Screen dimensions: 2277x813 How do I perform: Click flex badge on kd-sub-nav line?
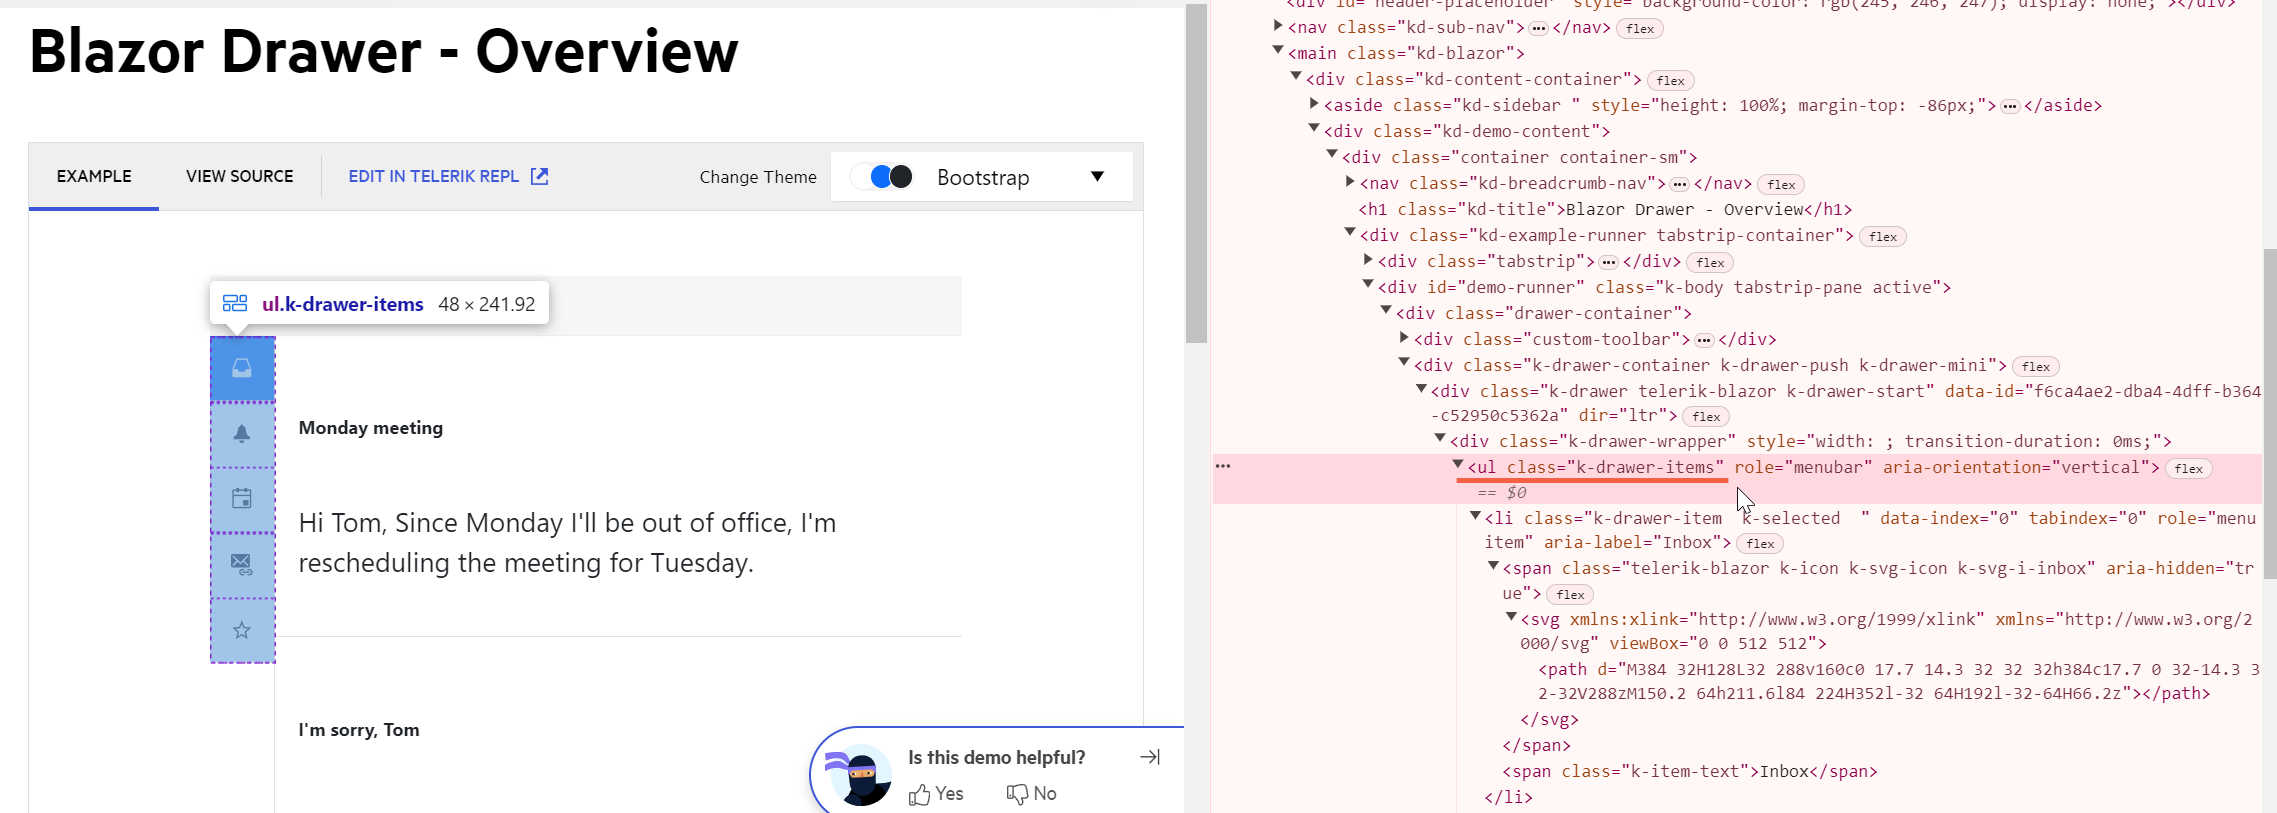tap(1640, 29)
